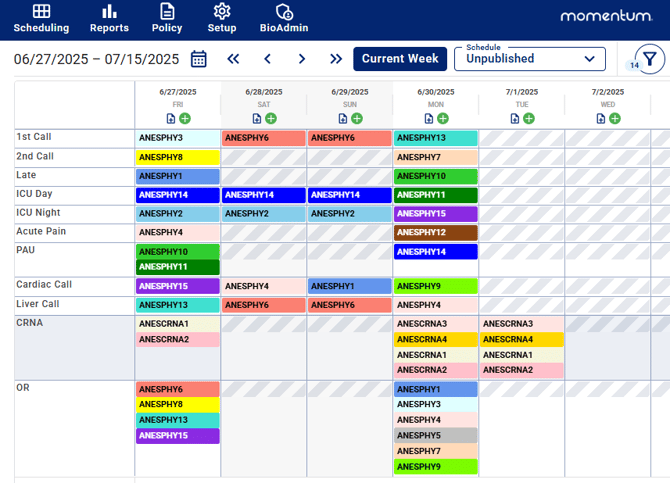Jump forward with double right arrows
670x483 pixels.
[x=336, y=59]
